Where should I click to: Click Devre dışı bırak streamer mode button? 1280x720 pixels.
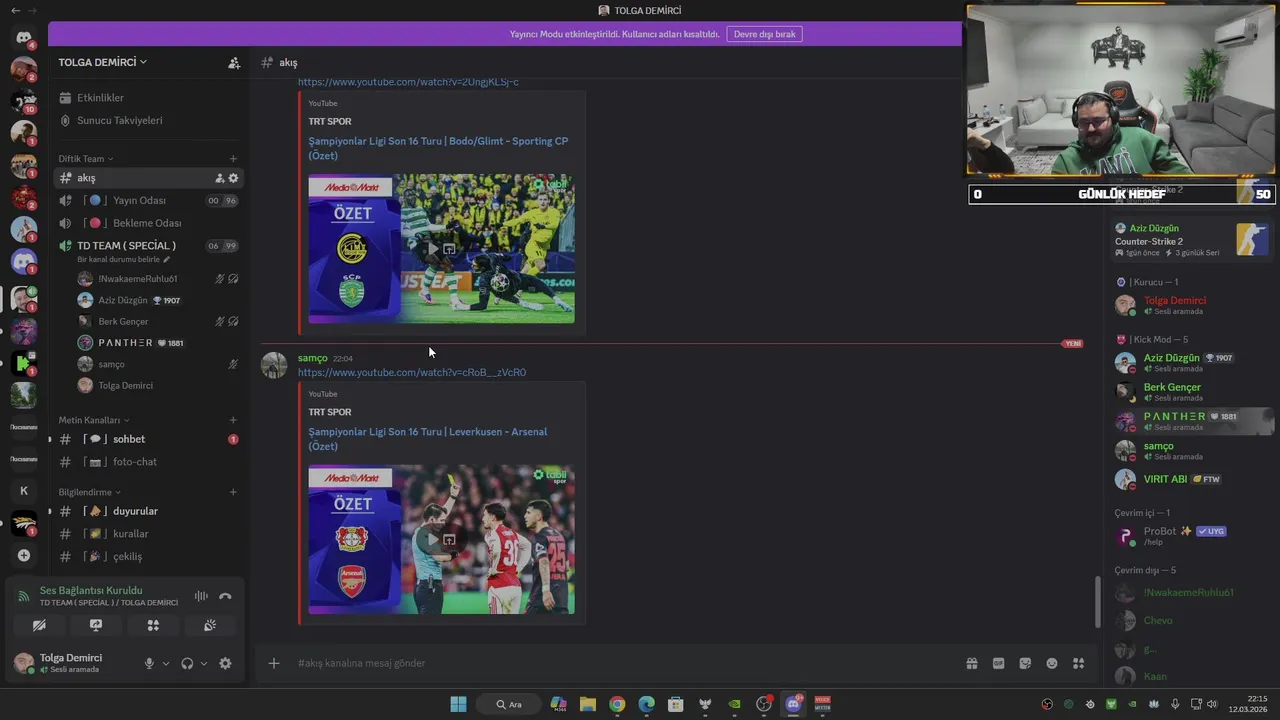point(764,34)
